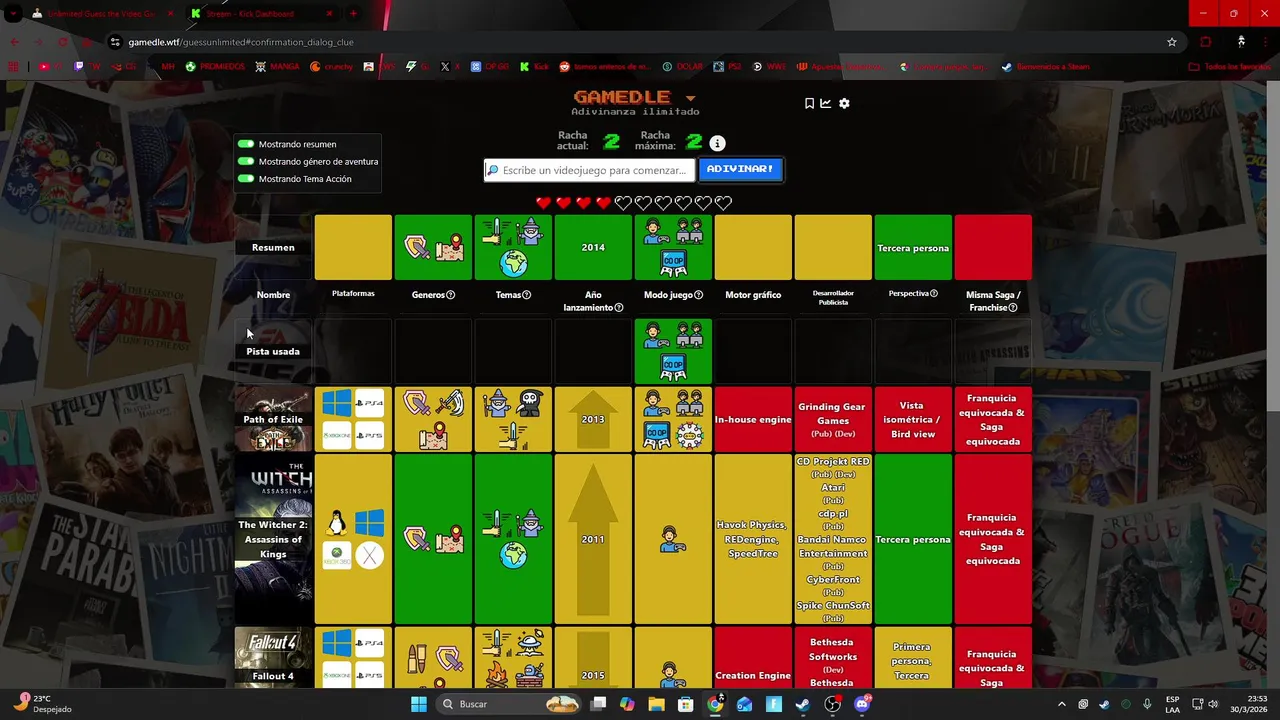This screenshot has height=720, width=1280.
Task: Click Grinding Gear Games developer cell
Action: tap(833, 419)
